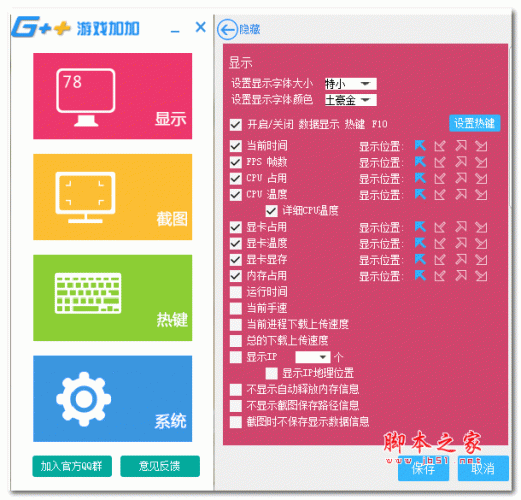Set 当前时间 position to top-right arrow
The height and width of the screenshot is (500, 521).
pyautogui.click(x=461, y=146)
